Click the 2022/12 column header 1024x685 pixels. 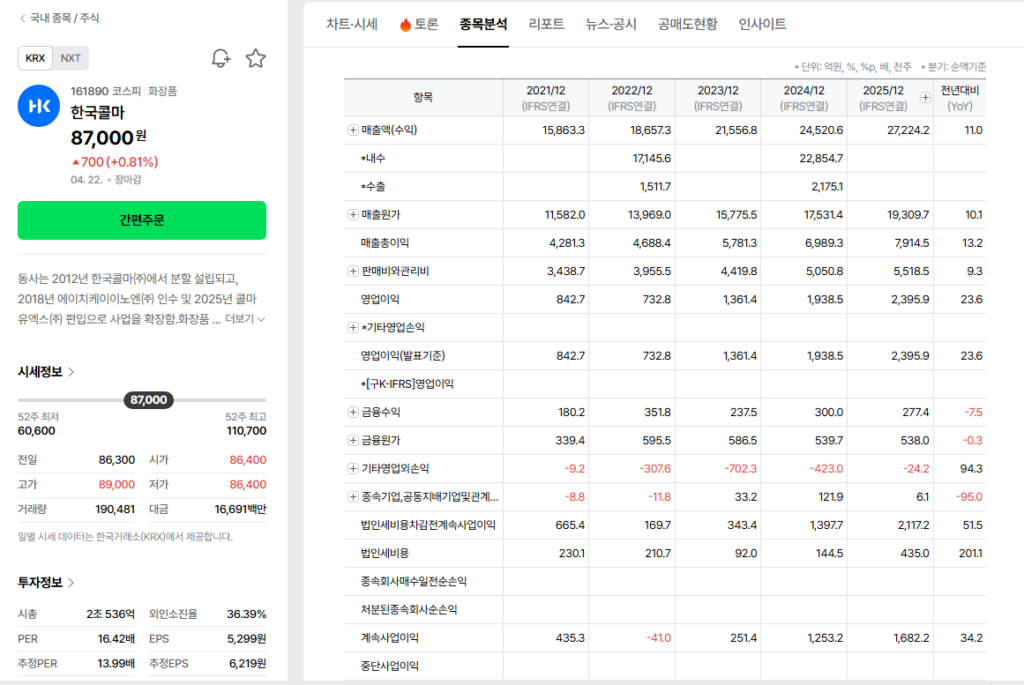coord(632,98)
